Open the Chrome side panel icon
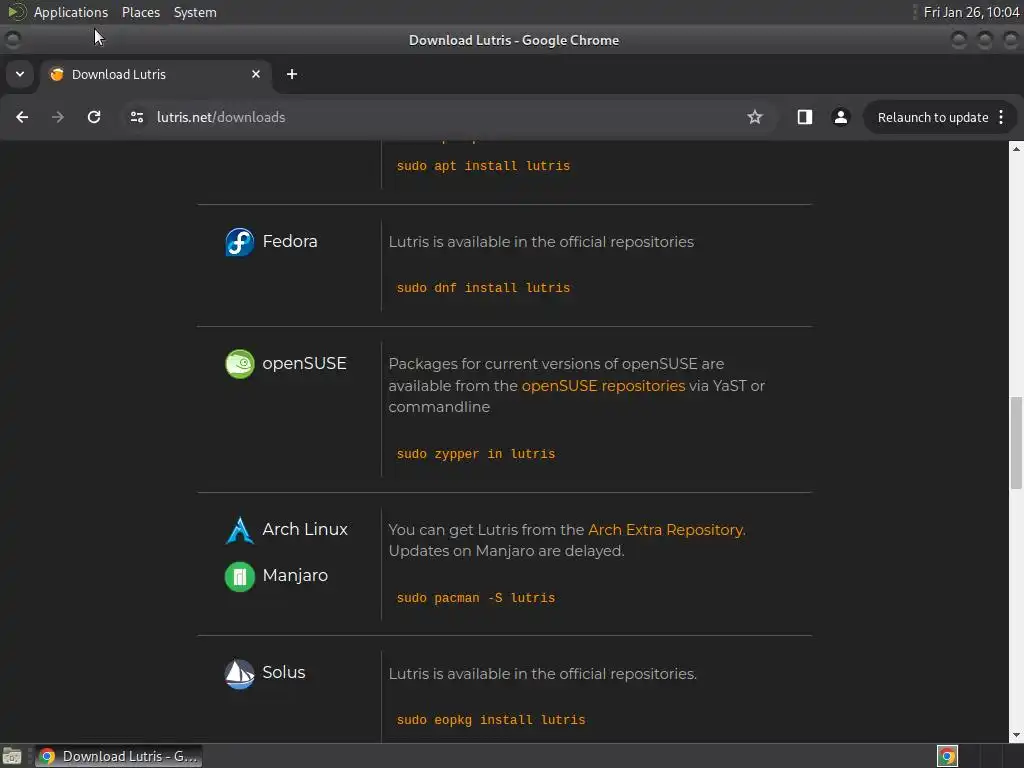 tap(805, 117)
